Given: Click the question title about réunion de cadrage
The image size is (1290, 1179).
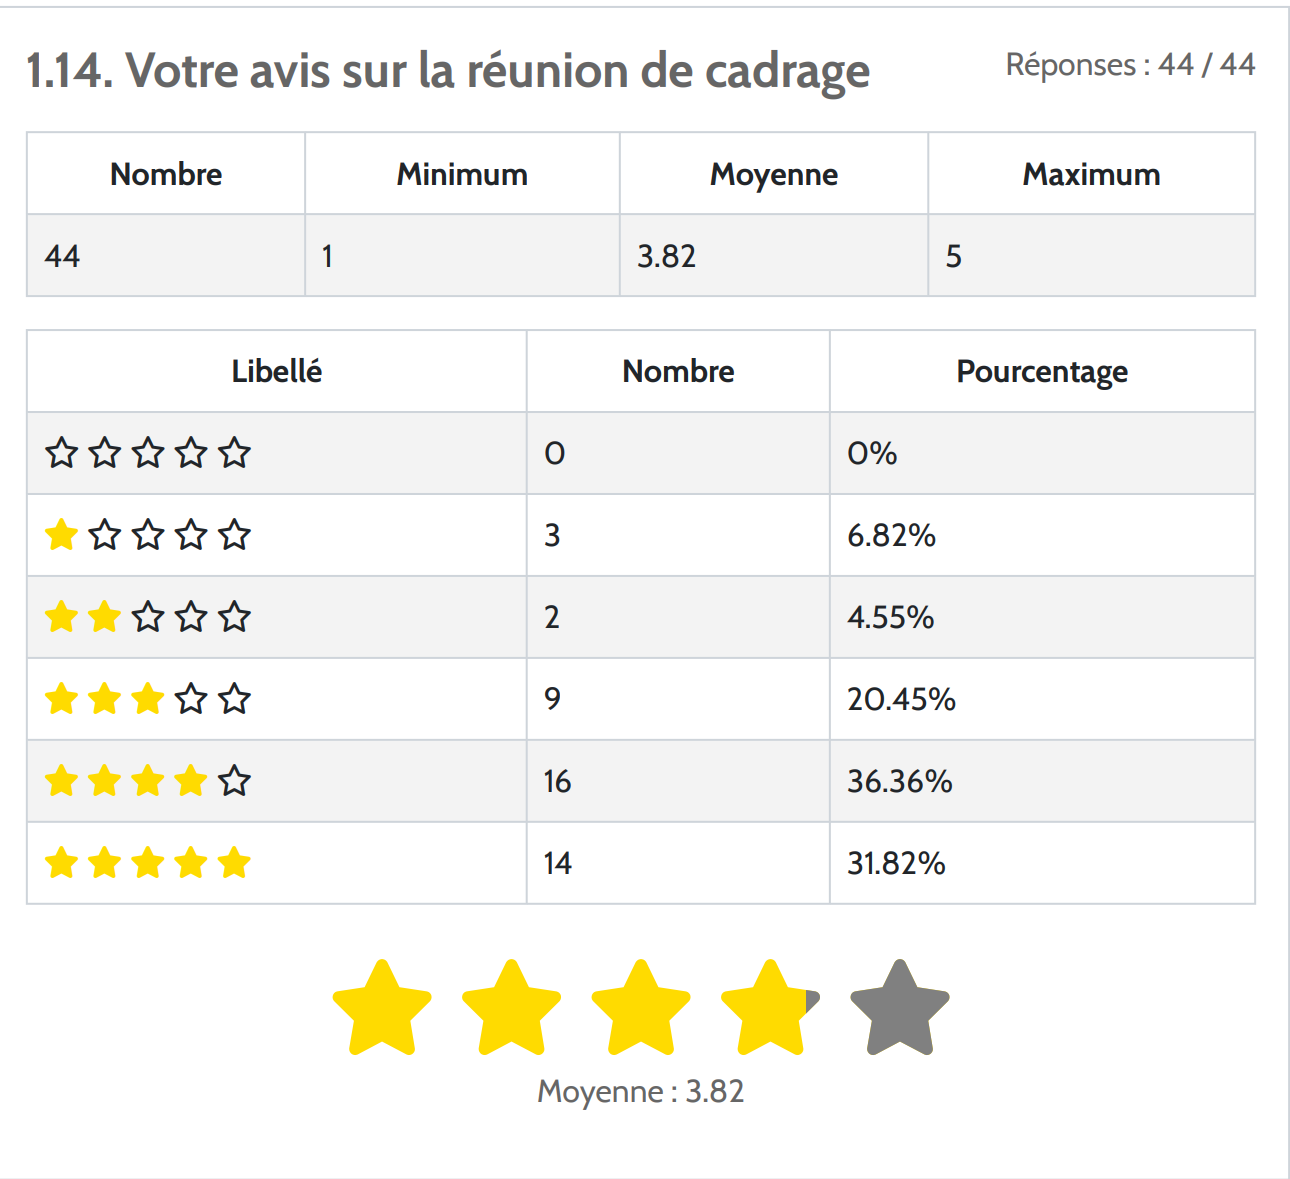Looking at the screenshot, I should 448,71.
